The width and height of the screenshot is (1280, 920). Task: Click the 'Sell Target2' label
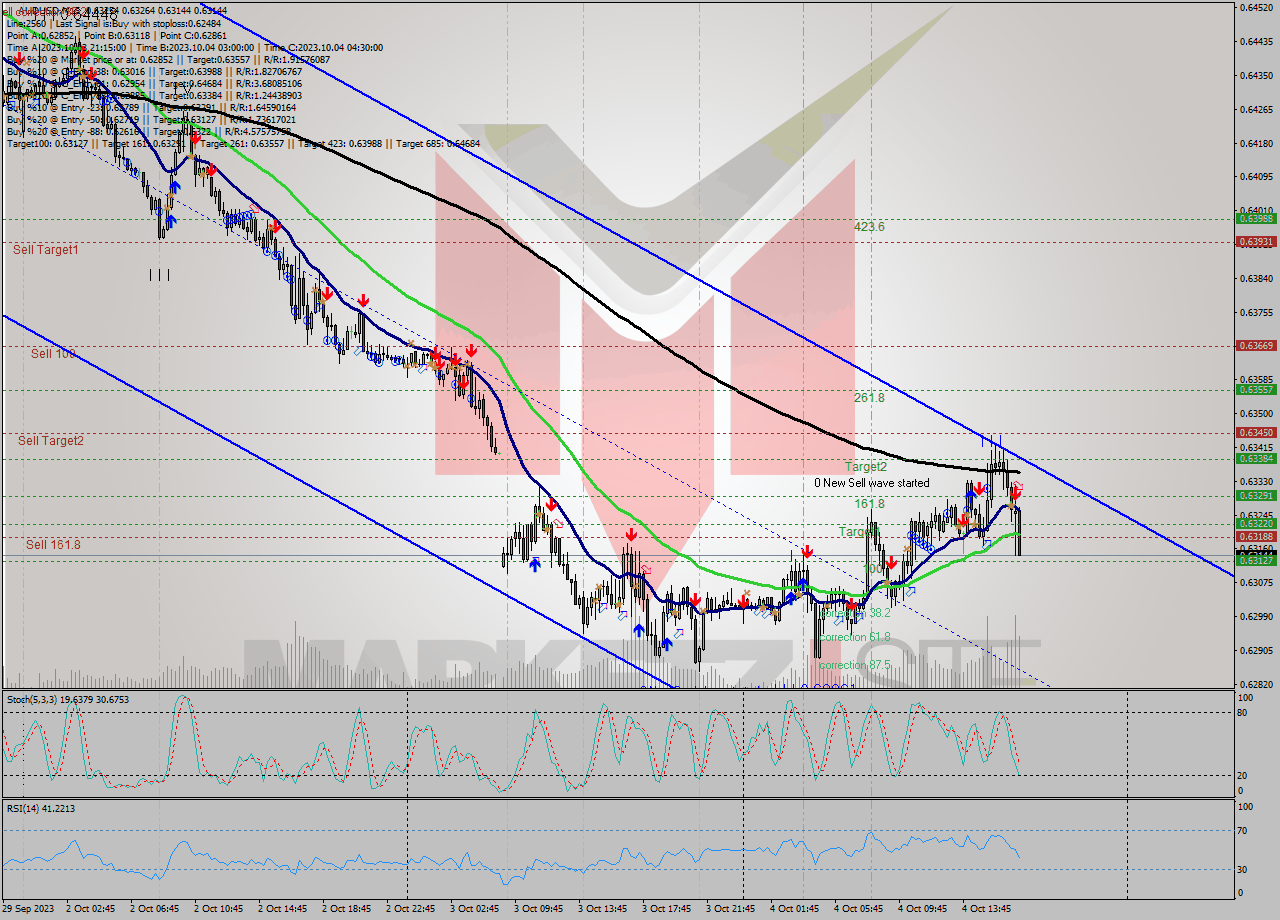click(51, 441)
